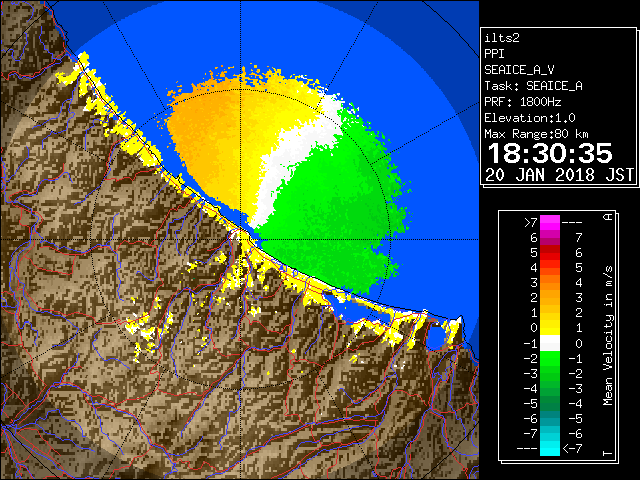
Task: Select the date "20 JAN 2018 JST"
Action: [559, 175]
